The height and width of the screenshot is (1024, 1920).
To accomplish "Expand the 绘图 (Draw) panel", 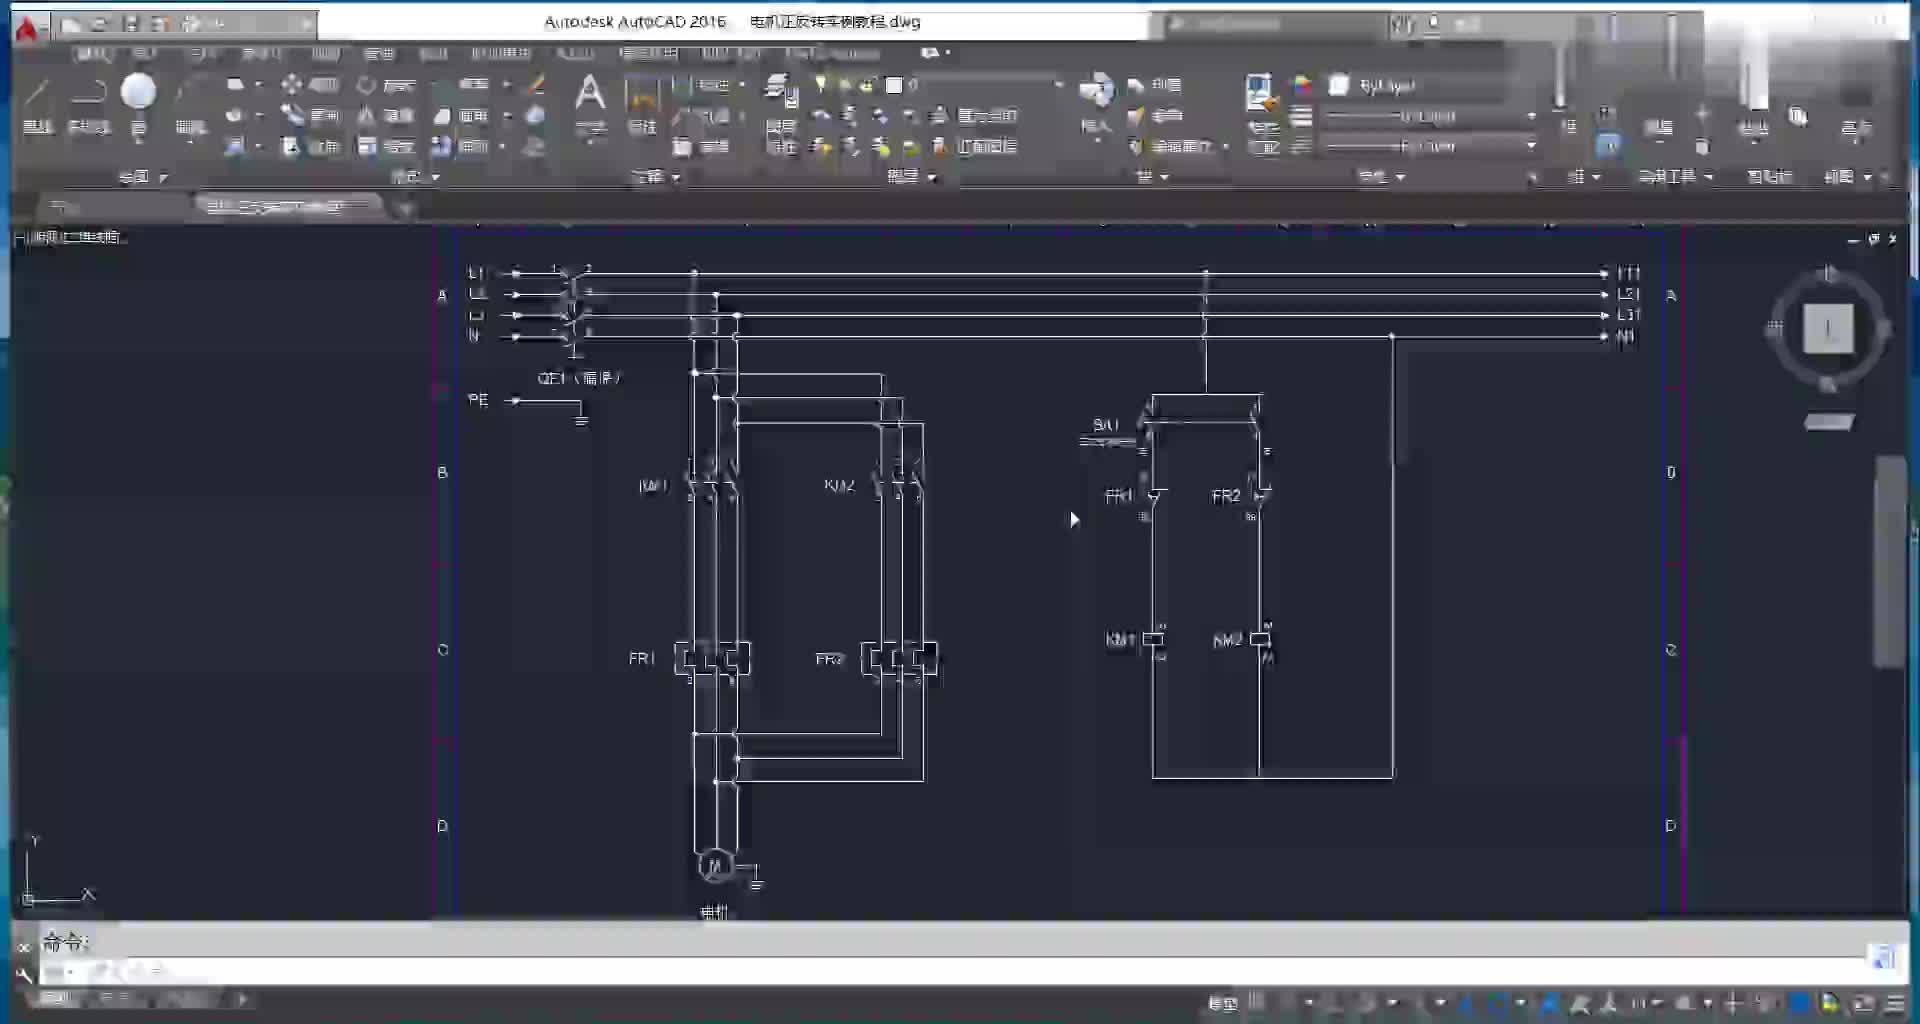I will coord(143,177).
